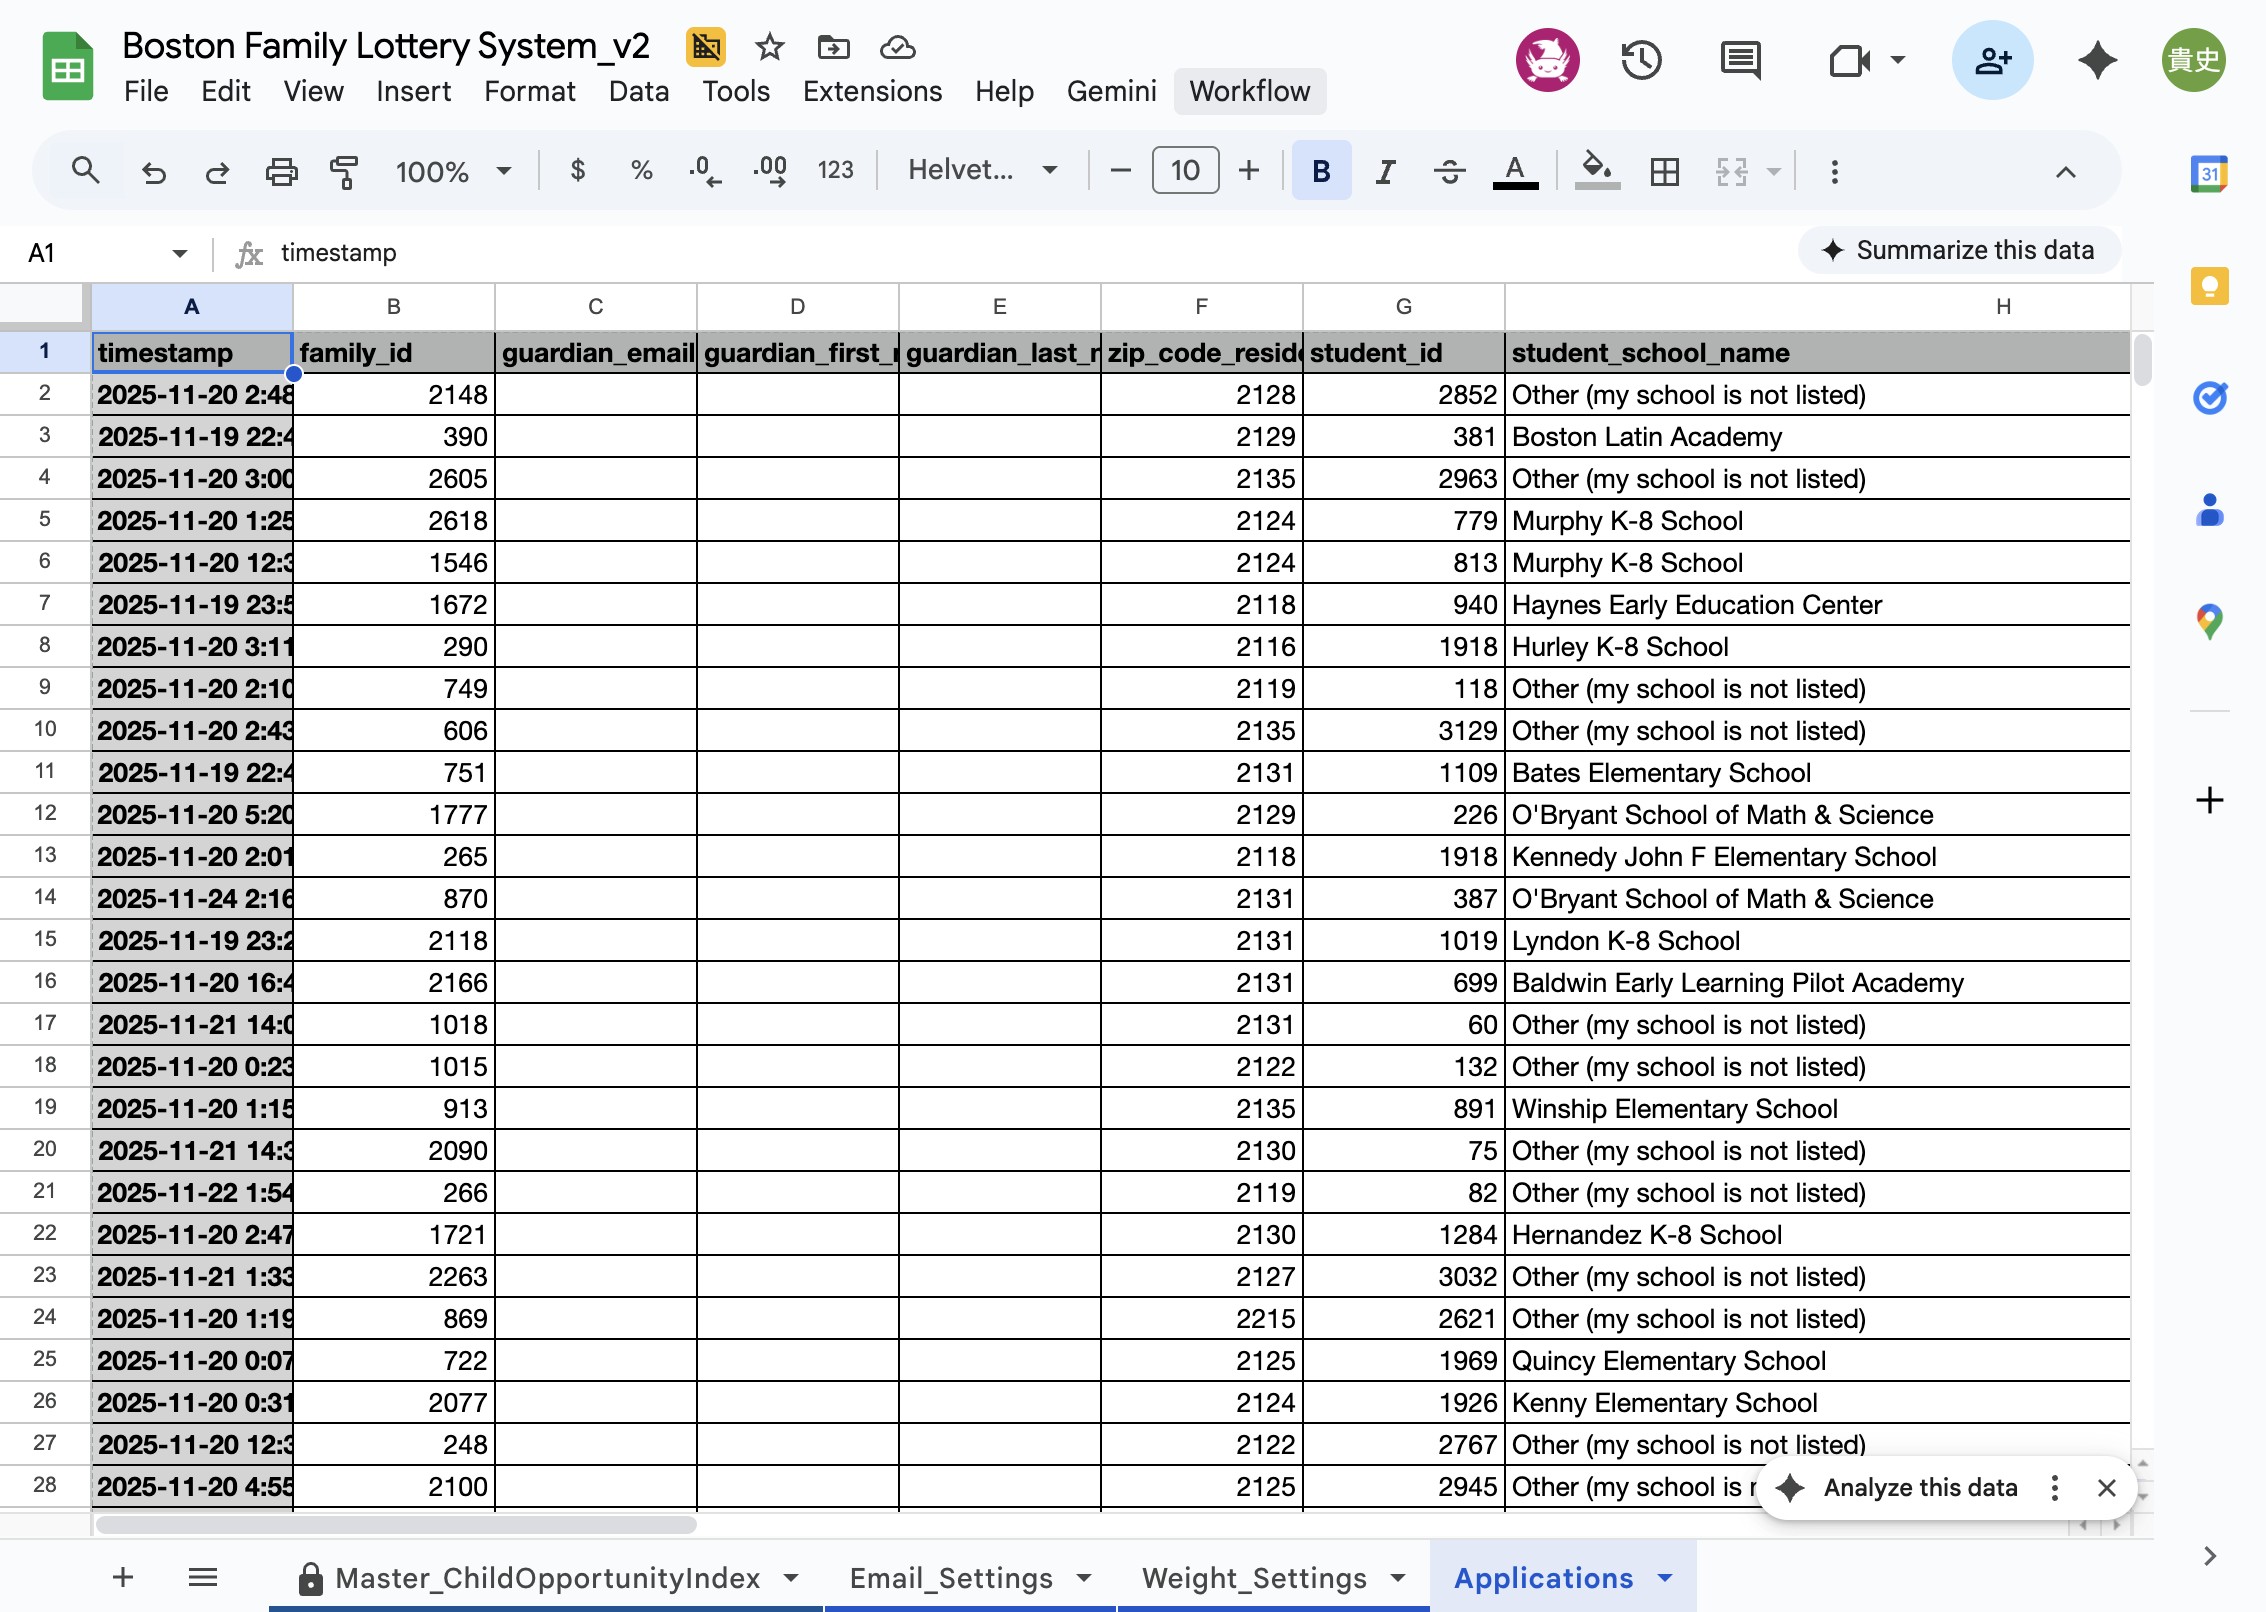Search the menus with magnifier icon
Image resolution: width=2266 pixels, height=1612 pixels.
click(x=86, y=171)
